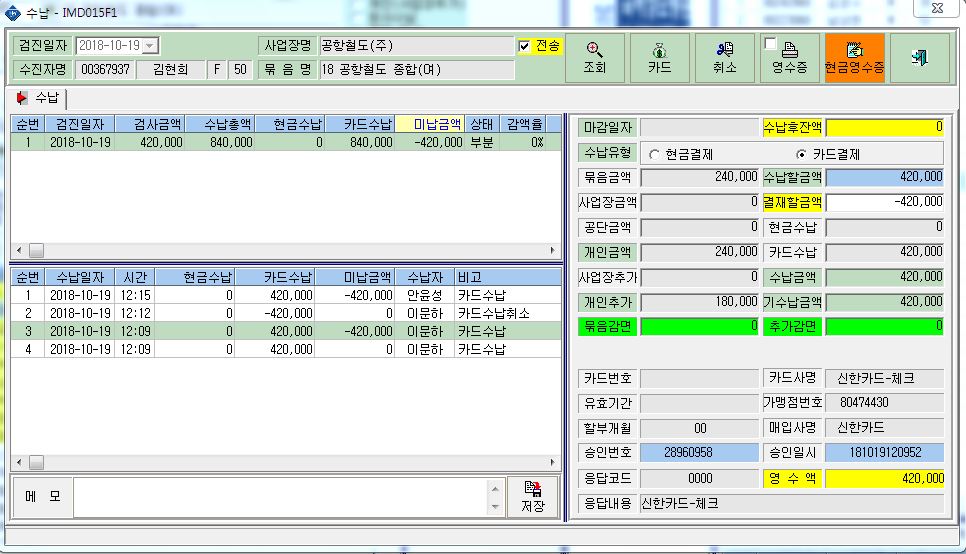This screenshot has height=554, width=966.
Task: Tick the checkbox beside 영수증
Action: 770,44
